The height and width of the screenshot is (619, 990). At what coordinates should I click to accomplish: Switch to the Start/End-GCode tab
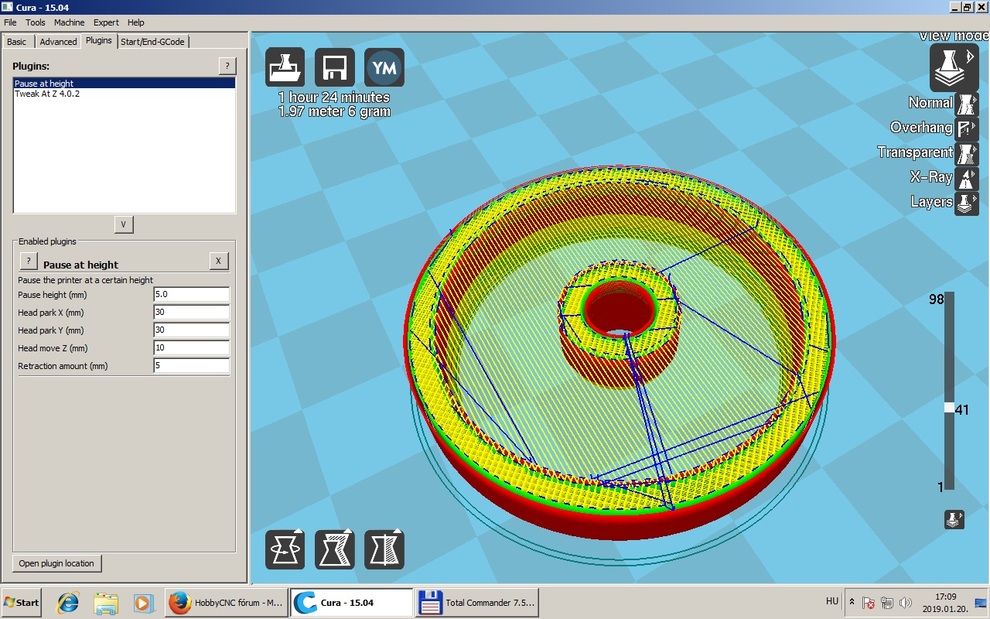point(152,41)
